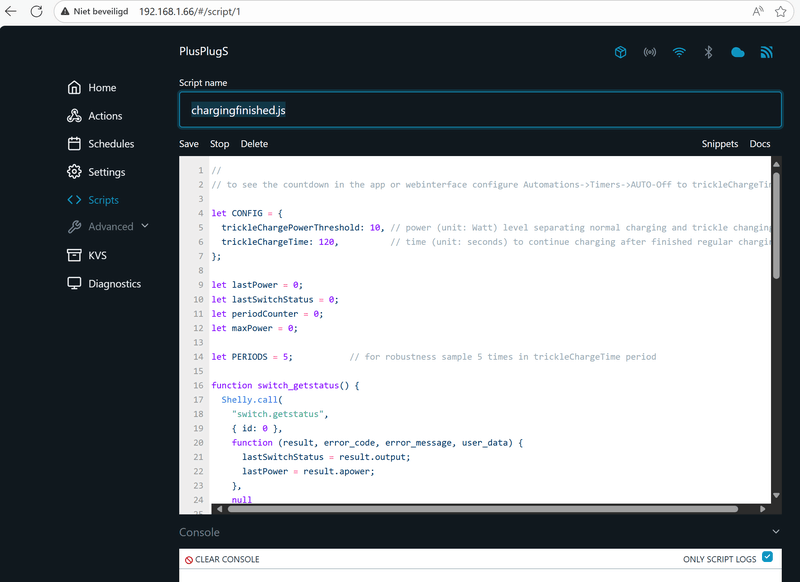The width and height of the screenshot is (800, 582).
Task: Click the favorites star icon
Action: [x=781, y=11]
